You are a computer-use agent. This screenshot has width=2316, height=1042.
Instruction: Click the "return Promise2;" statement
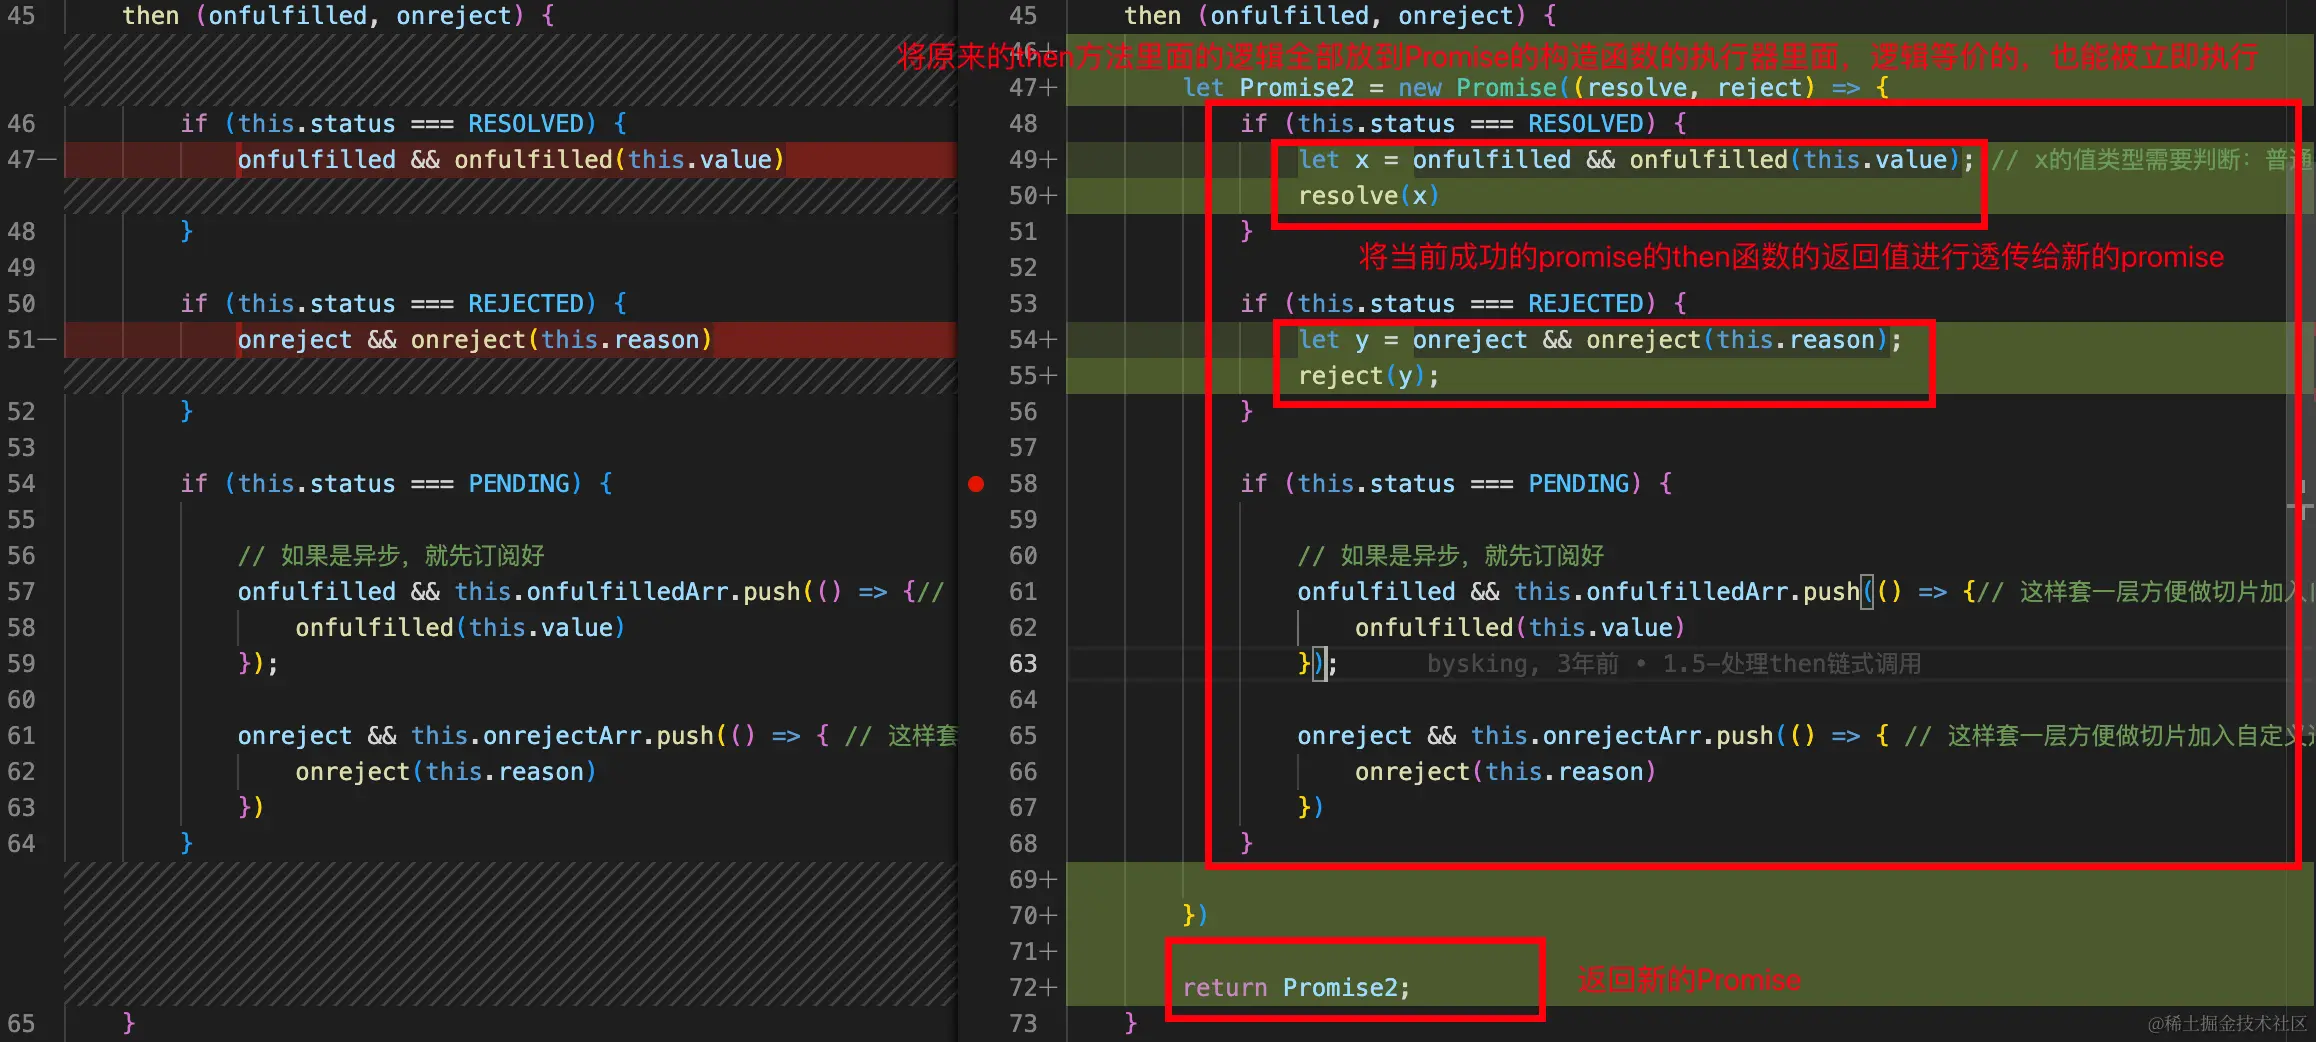1296,988
